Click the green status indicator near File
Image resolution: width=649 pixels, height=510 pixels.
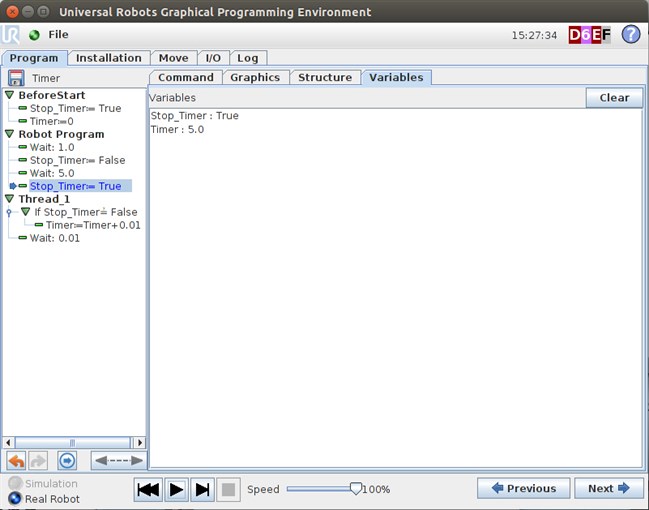point(34,35)
